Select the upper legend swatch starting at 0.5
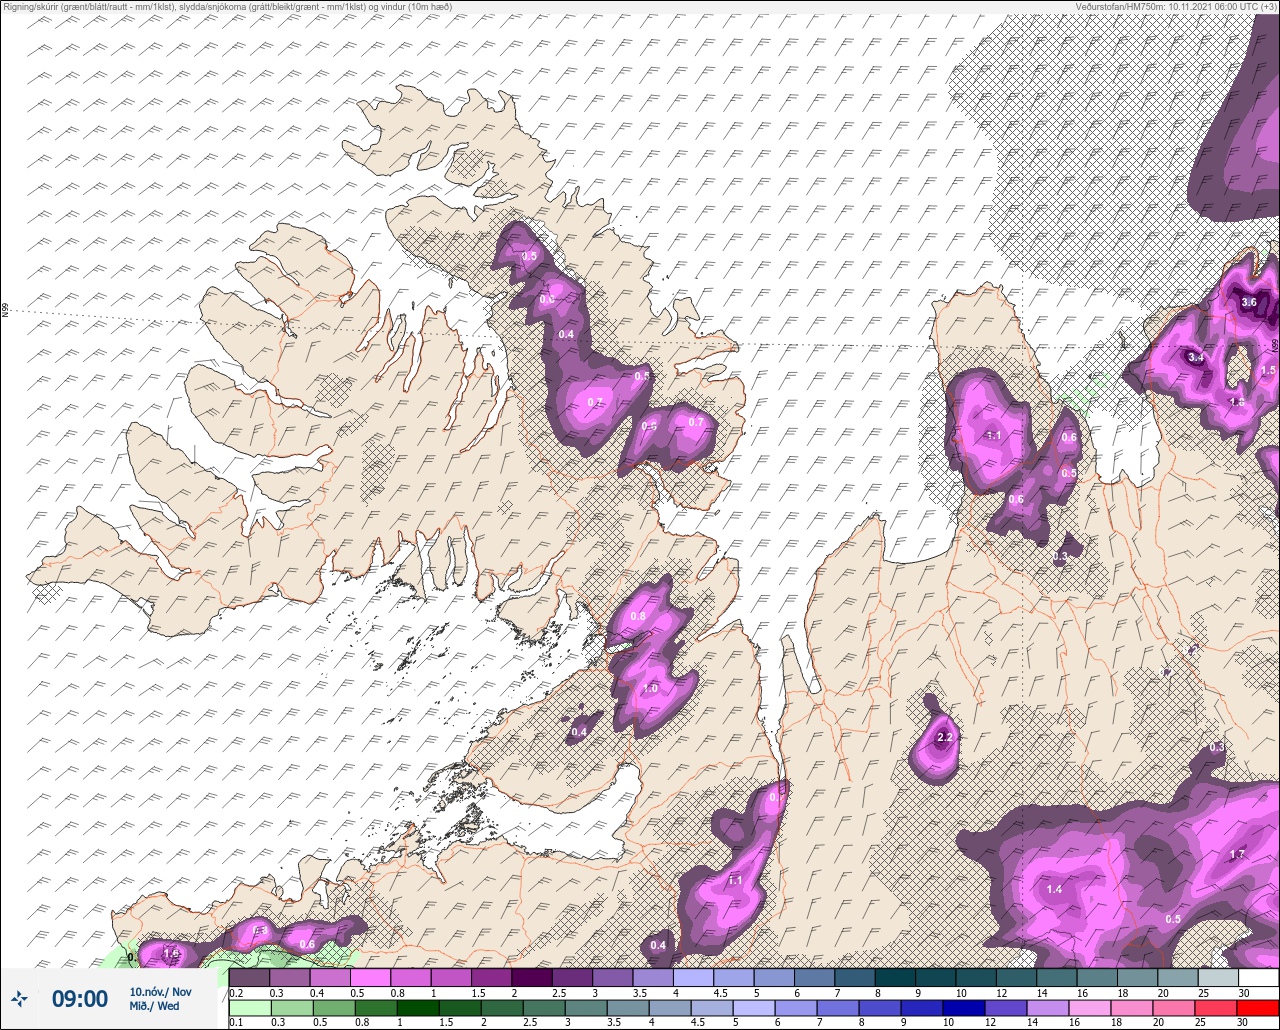The image size is (1280, 1030). (370, 977)
